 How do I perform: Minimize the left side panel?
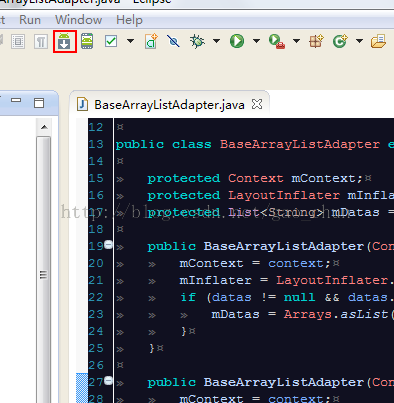point(16,100)
